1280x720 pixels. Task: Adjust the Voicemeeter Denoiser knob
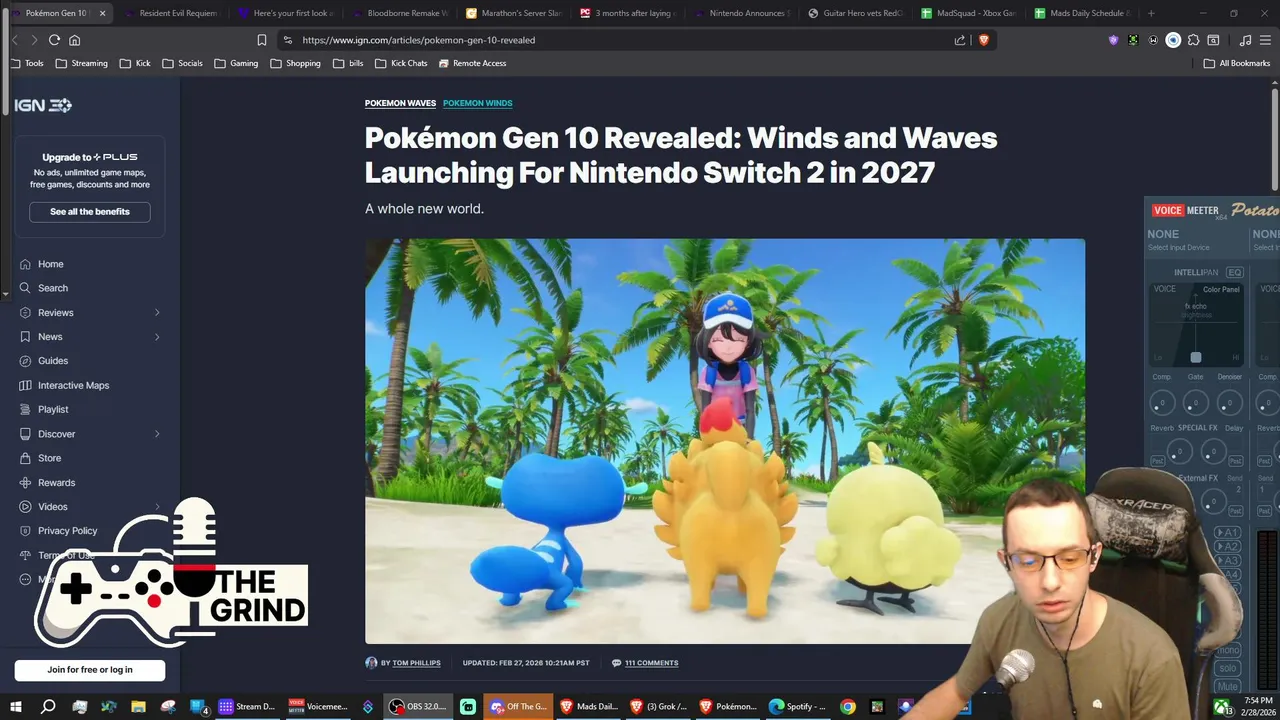pyautogui.click(x=1229, y=403)
